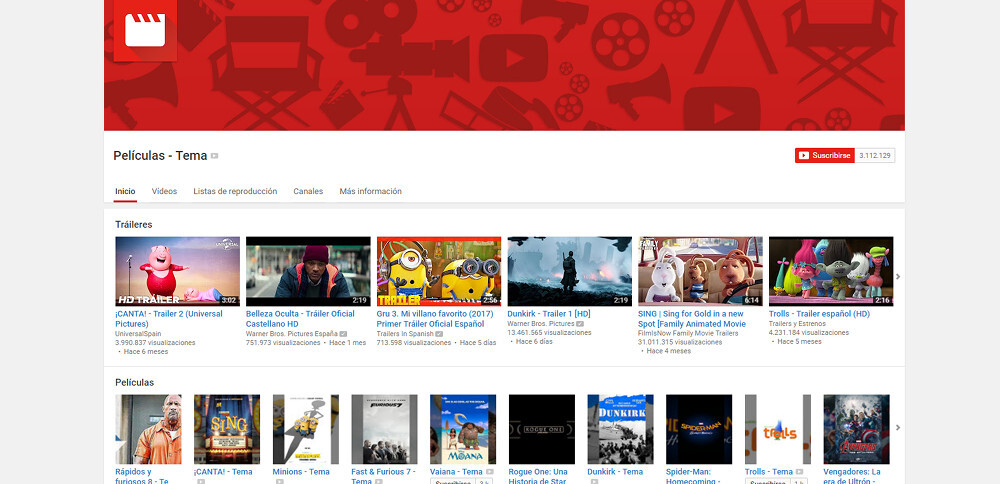Visit the Trailers y Estrenos channel
The height and width of the screenshot is (484, 1000).
(797, 324)
